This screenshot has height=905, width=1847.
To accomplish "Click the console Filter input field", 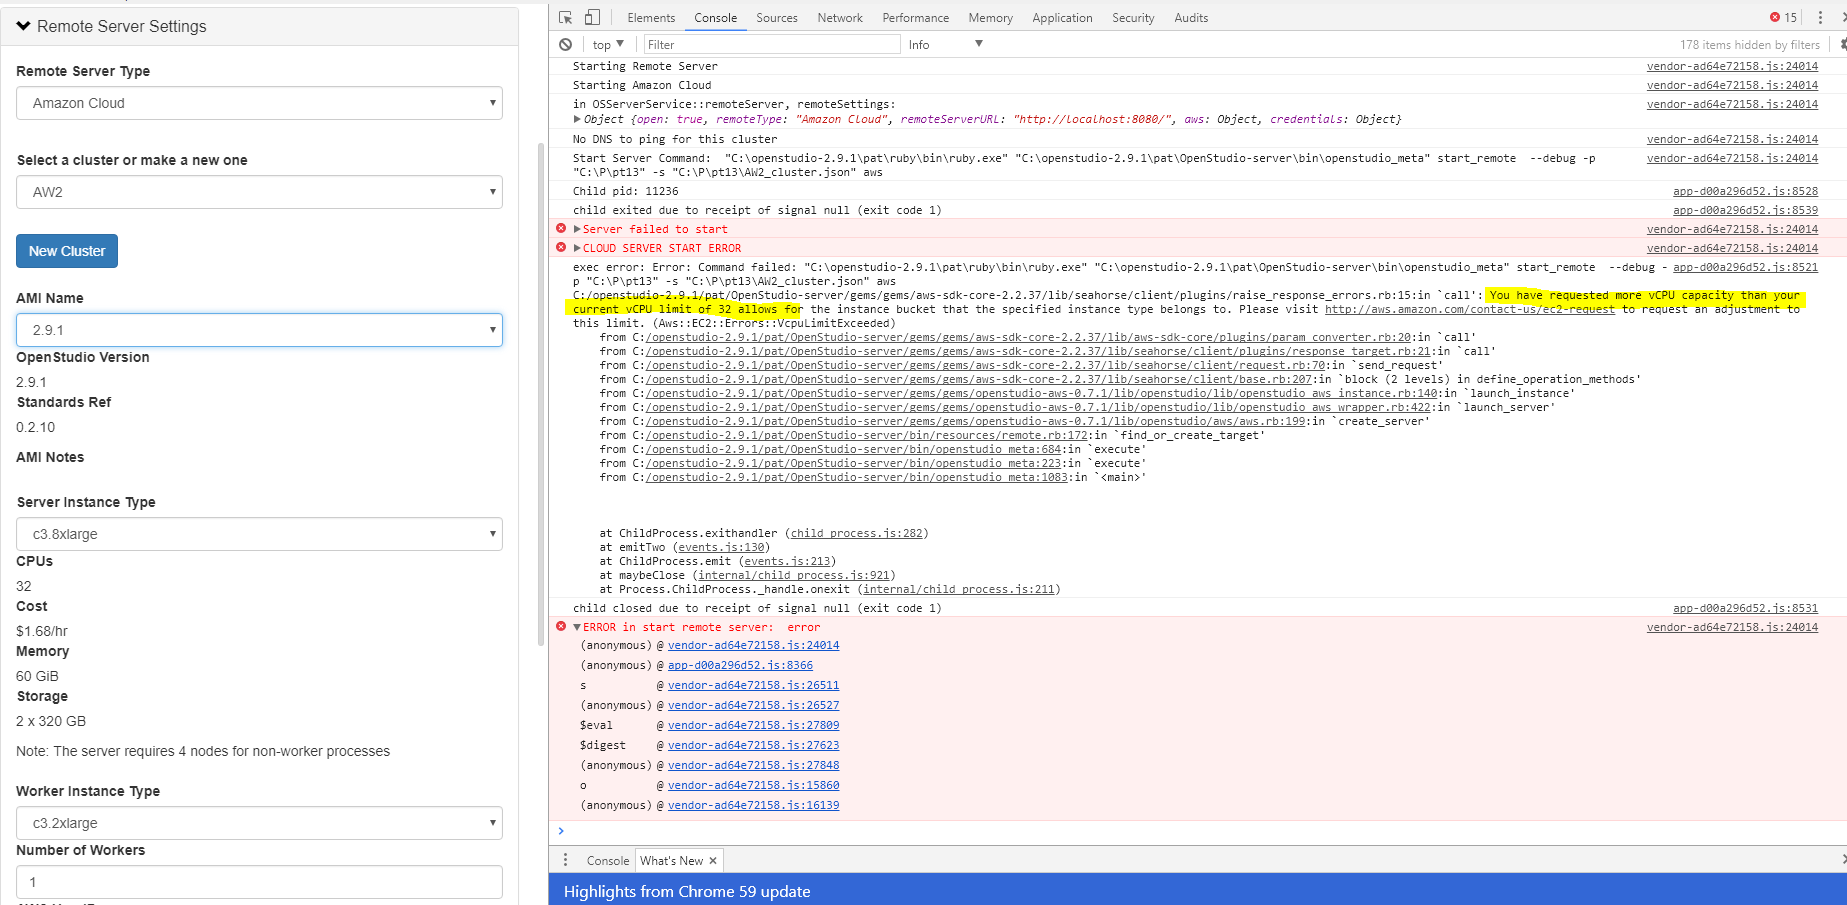I will point(771,44).
